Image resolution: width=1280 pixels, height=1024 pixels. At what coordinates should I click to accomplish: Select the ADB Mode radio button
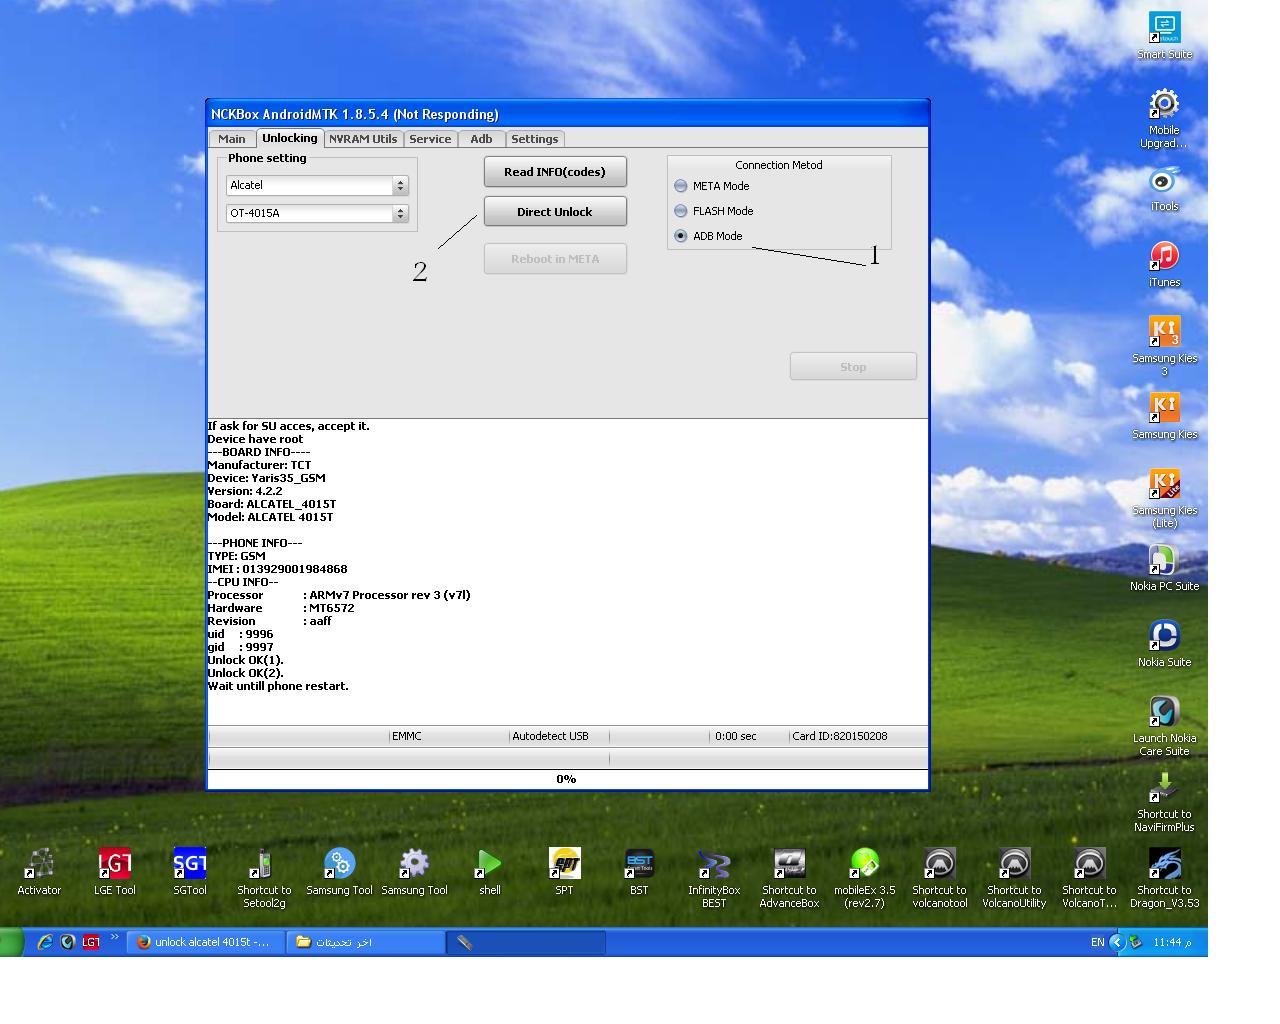[681, 236]
